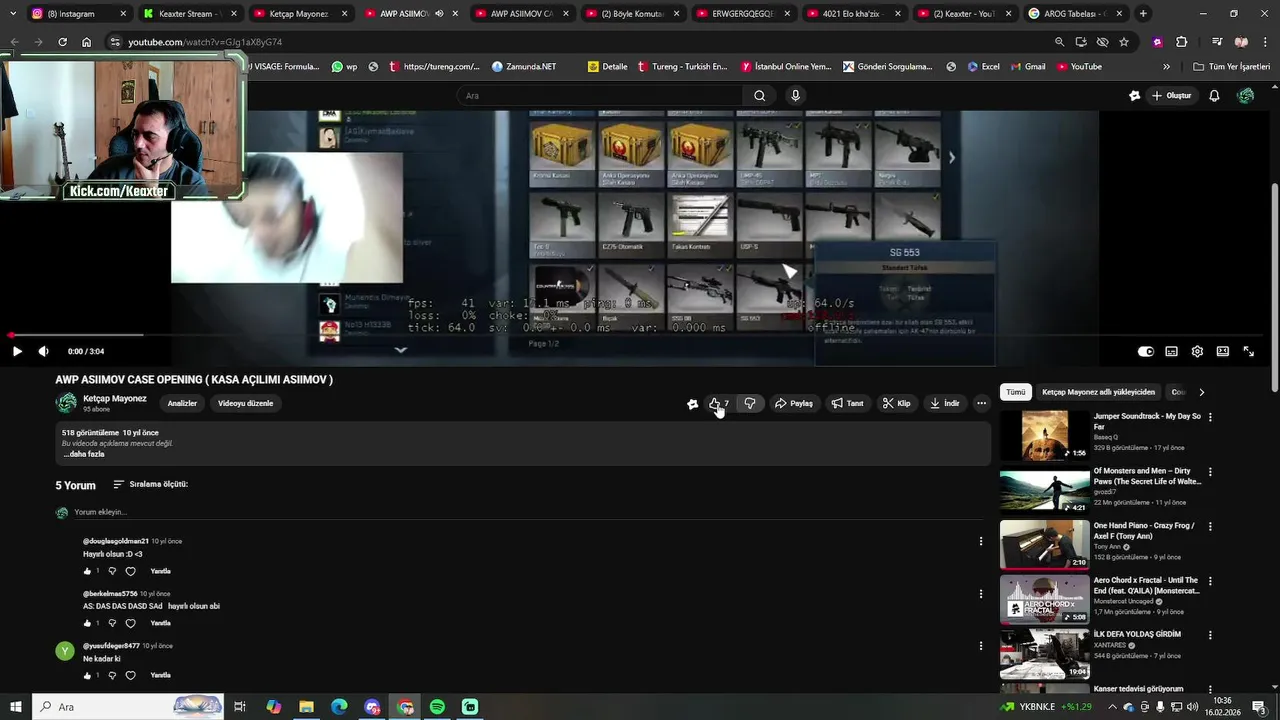
Task: Click the Windows Start button
Action: 15,707
